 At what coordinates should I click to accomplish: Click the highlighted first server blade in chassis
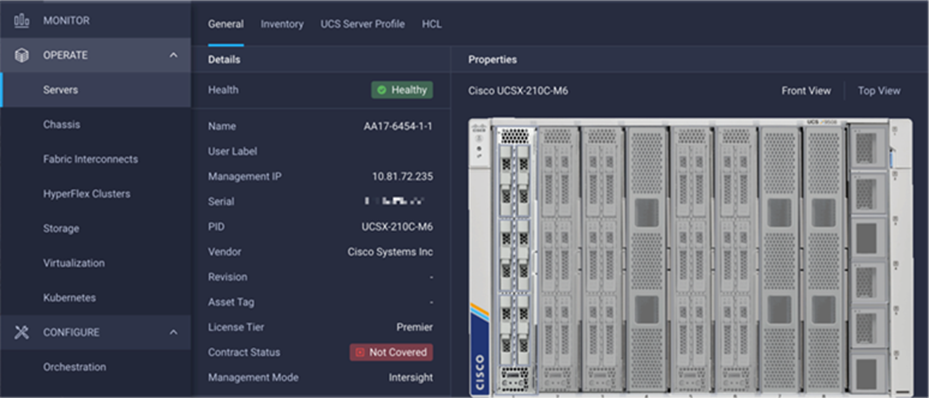pos(514,260)
